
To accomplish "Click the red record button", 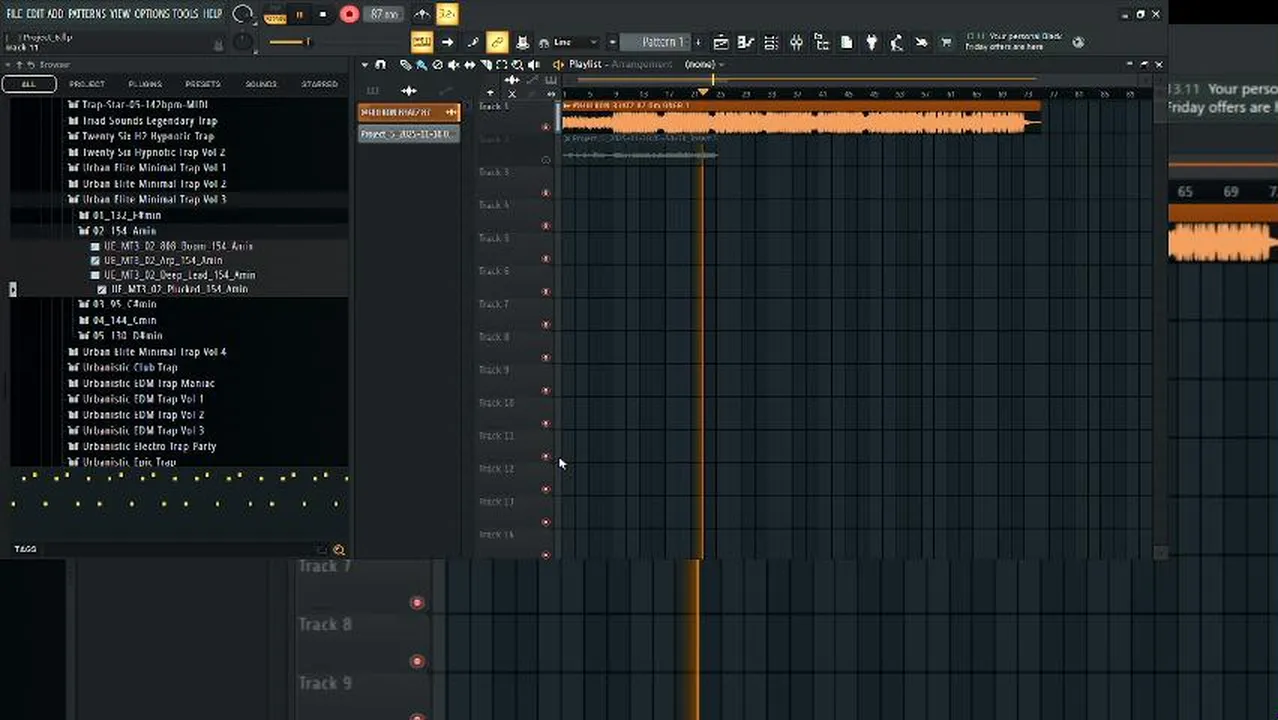I will [349, 14].
